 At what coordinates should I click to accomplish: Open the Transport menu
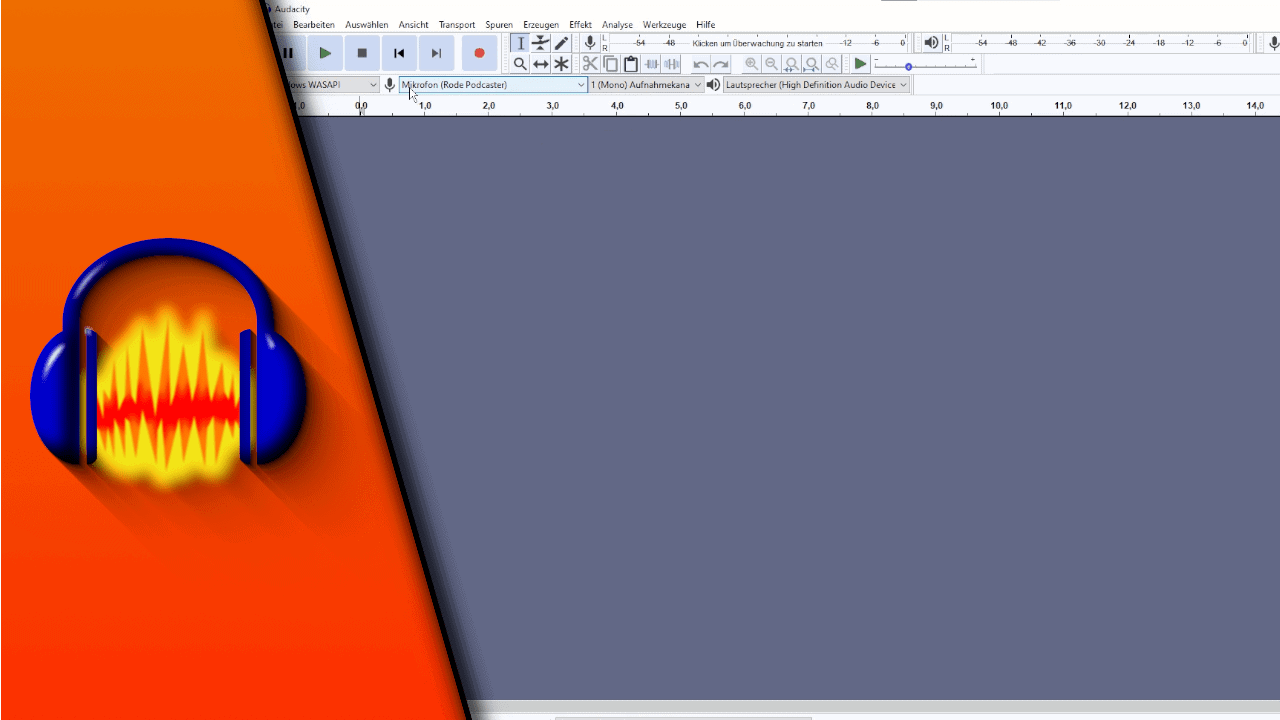coord(457,25)
